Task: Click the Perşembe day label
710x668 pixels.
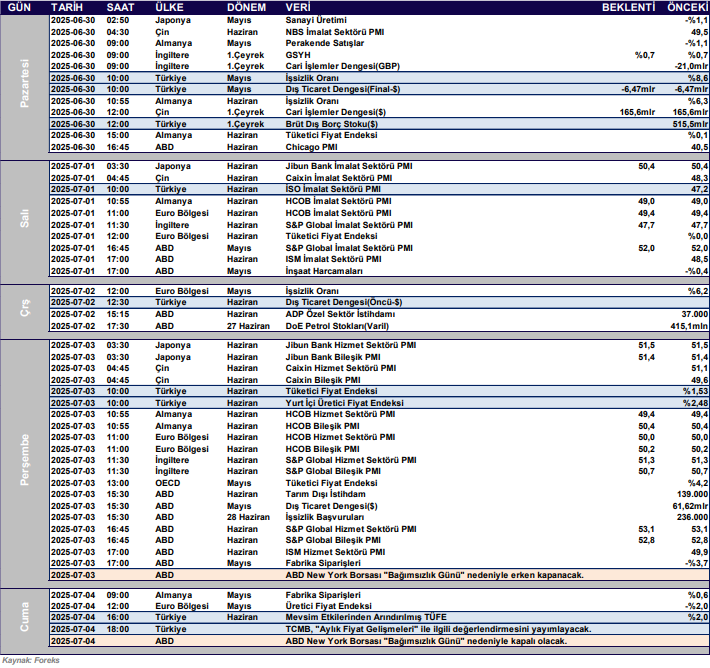Action: tap(22, 459)
